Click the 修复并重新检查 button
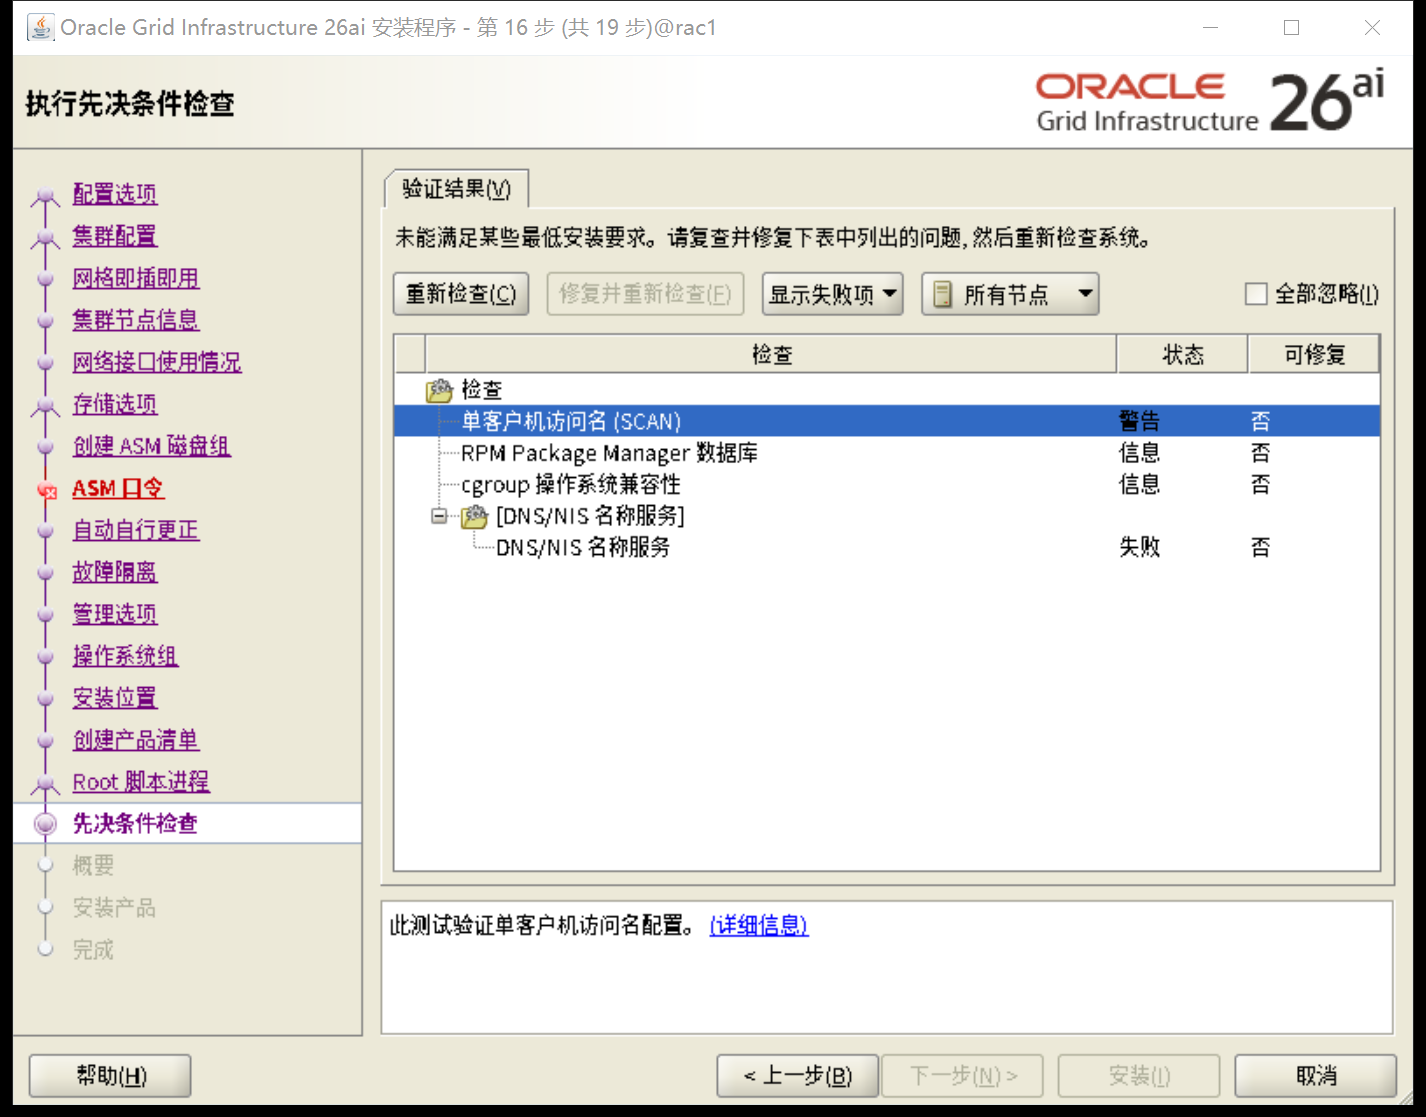 pos(645,294)
